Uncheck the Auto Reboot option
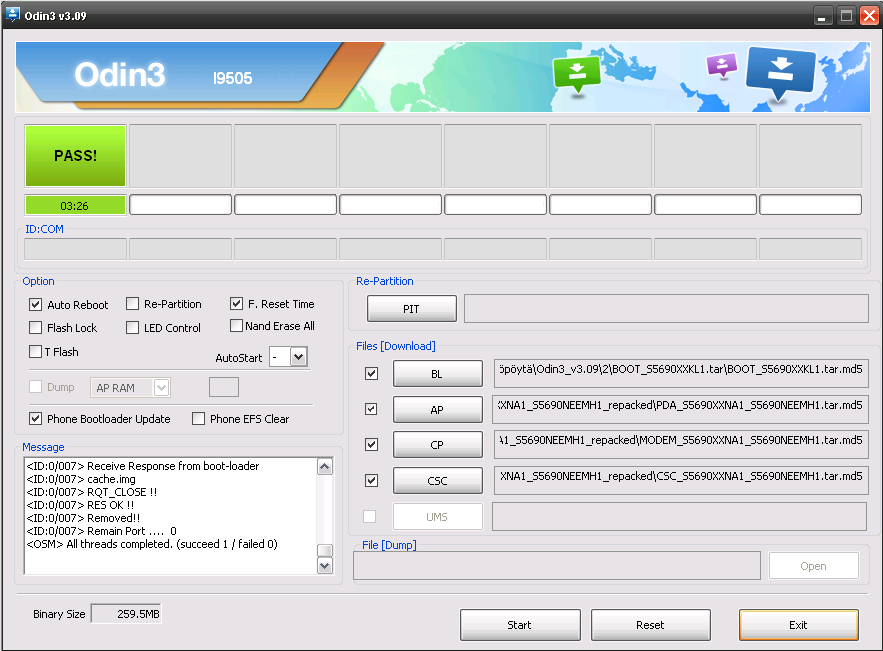 click(x=36, y=304)
